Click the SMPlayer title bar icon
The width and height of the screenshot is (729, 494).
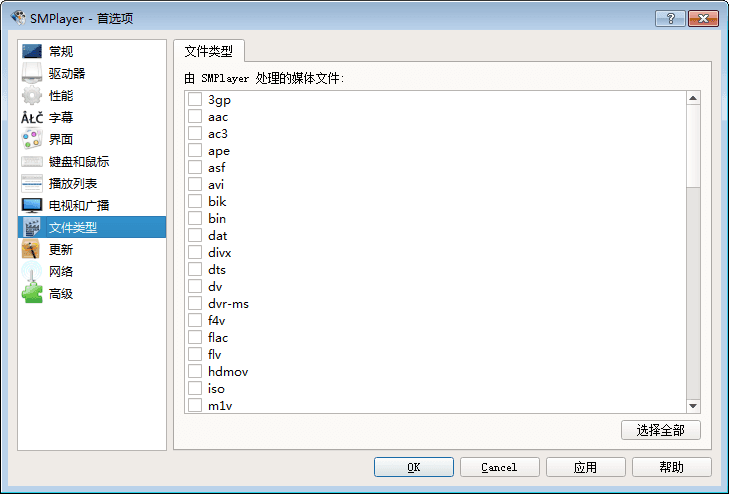(18, 18)
